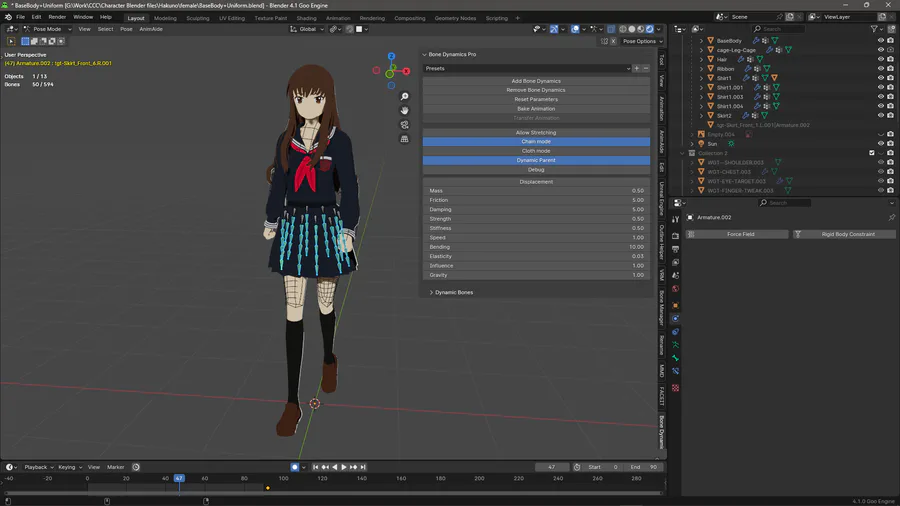The image size is (900, 506).
Task: Toggle Chain mode option
Action: point(536,142)
